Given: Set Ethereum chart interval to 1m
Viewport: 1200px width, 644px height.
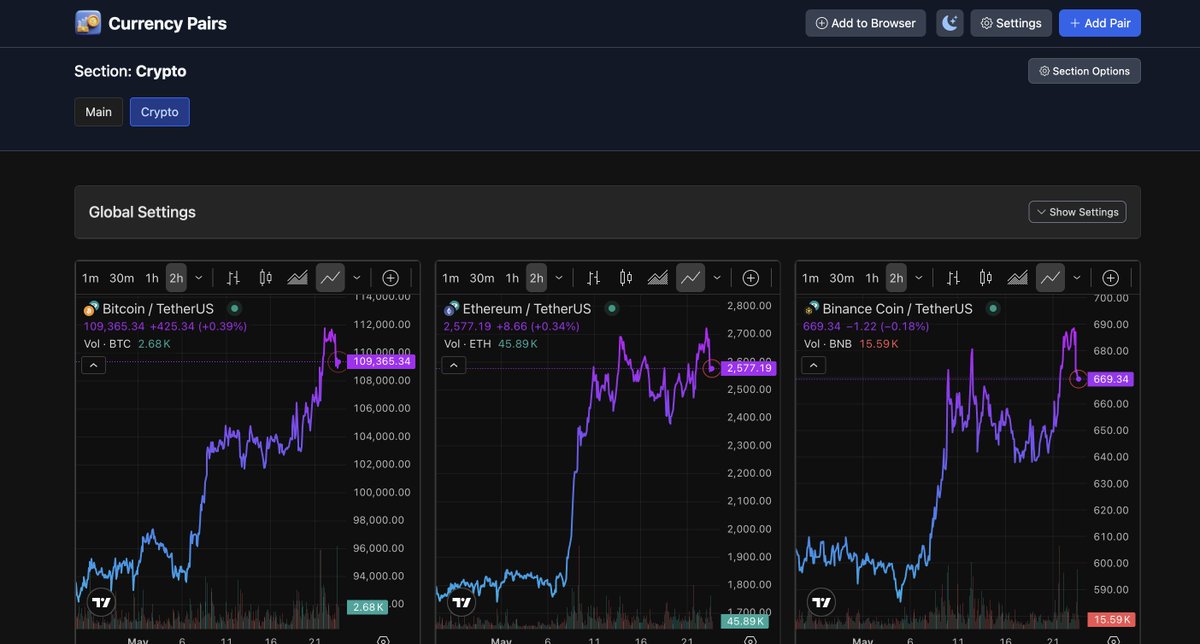Looking at the screenshot, I should point(450,278).
